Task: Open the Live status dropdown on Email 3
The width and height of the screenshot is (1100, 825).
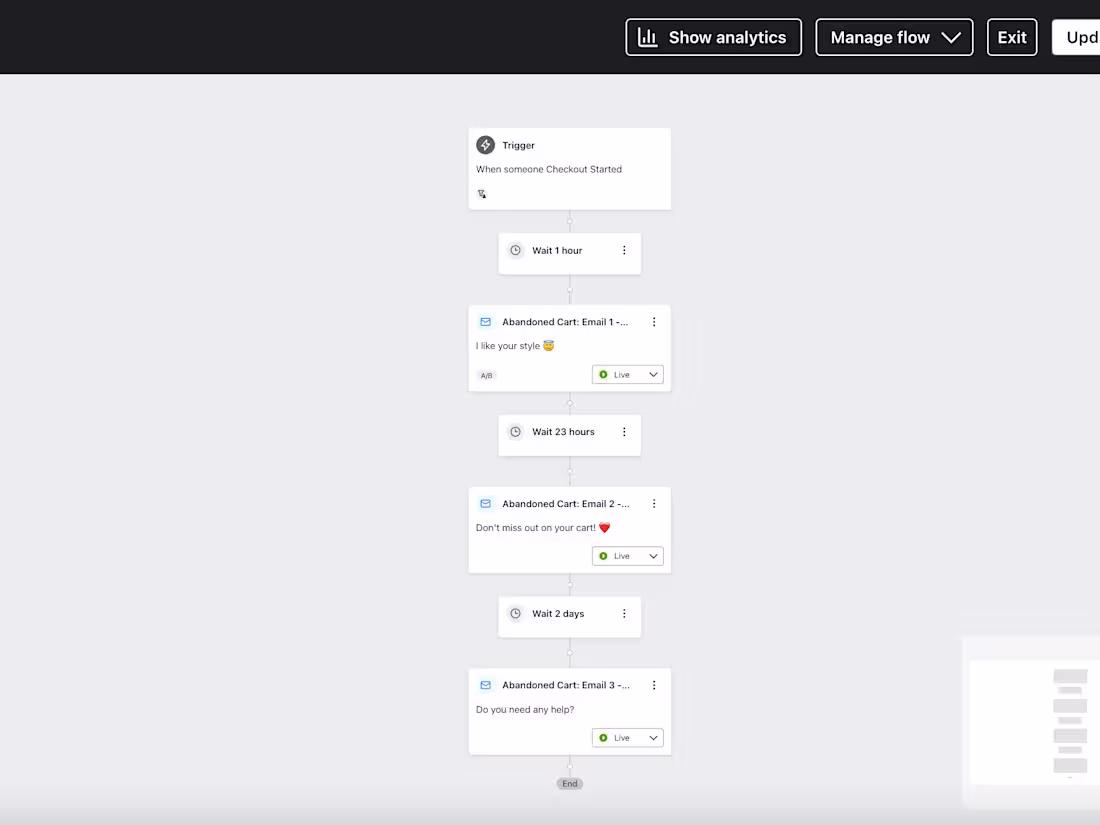Action: point(627,737)
